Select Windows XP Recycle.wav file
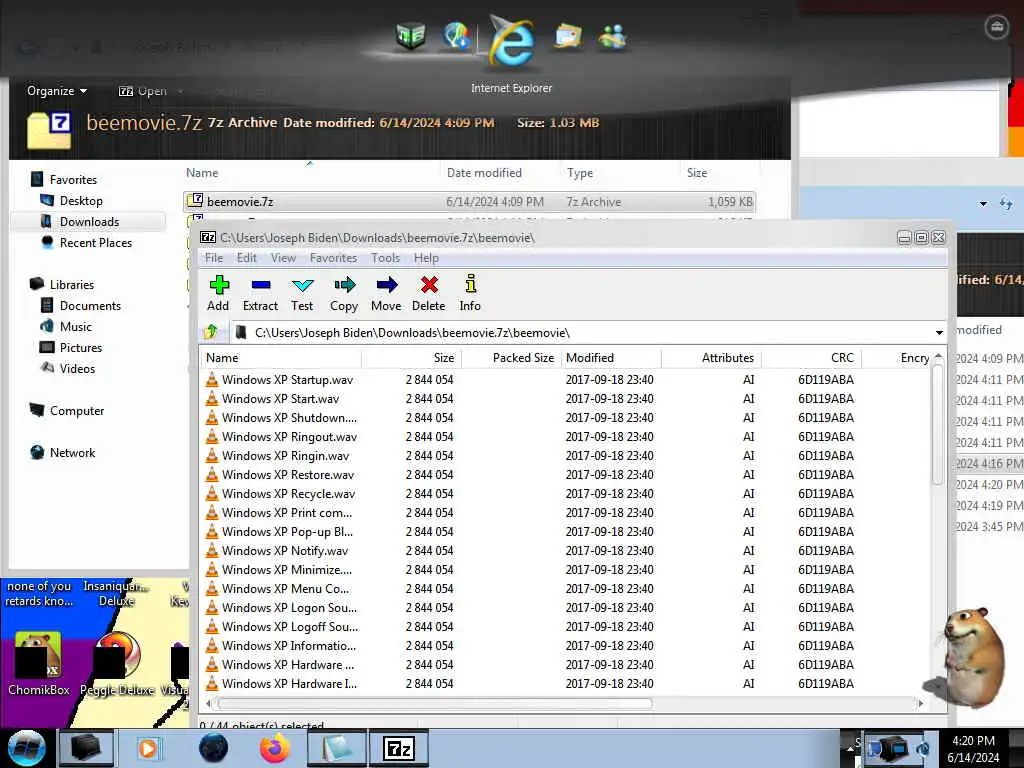This screenshot has height=768, width=1024. [289, 493]
